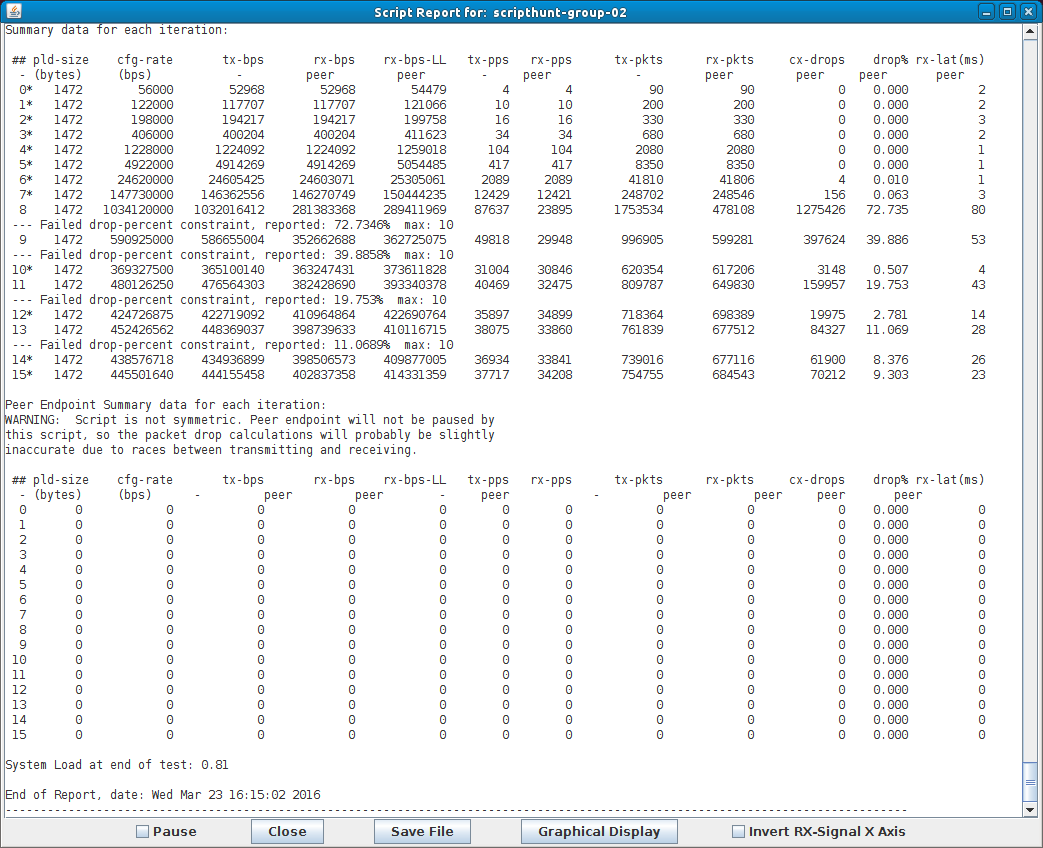The height and width of the screenshot is (848, 1043).
Task: Enable the Pause checkbox
Action: point(142,832)
